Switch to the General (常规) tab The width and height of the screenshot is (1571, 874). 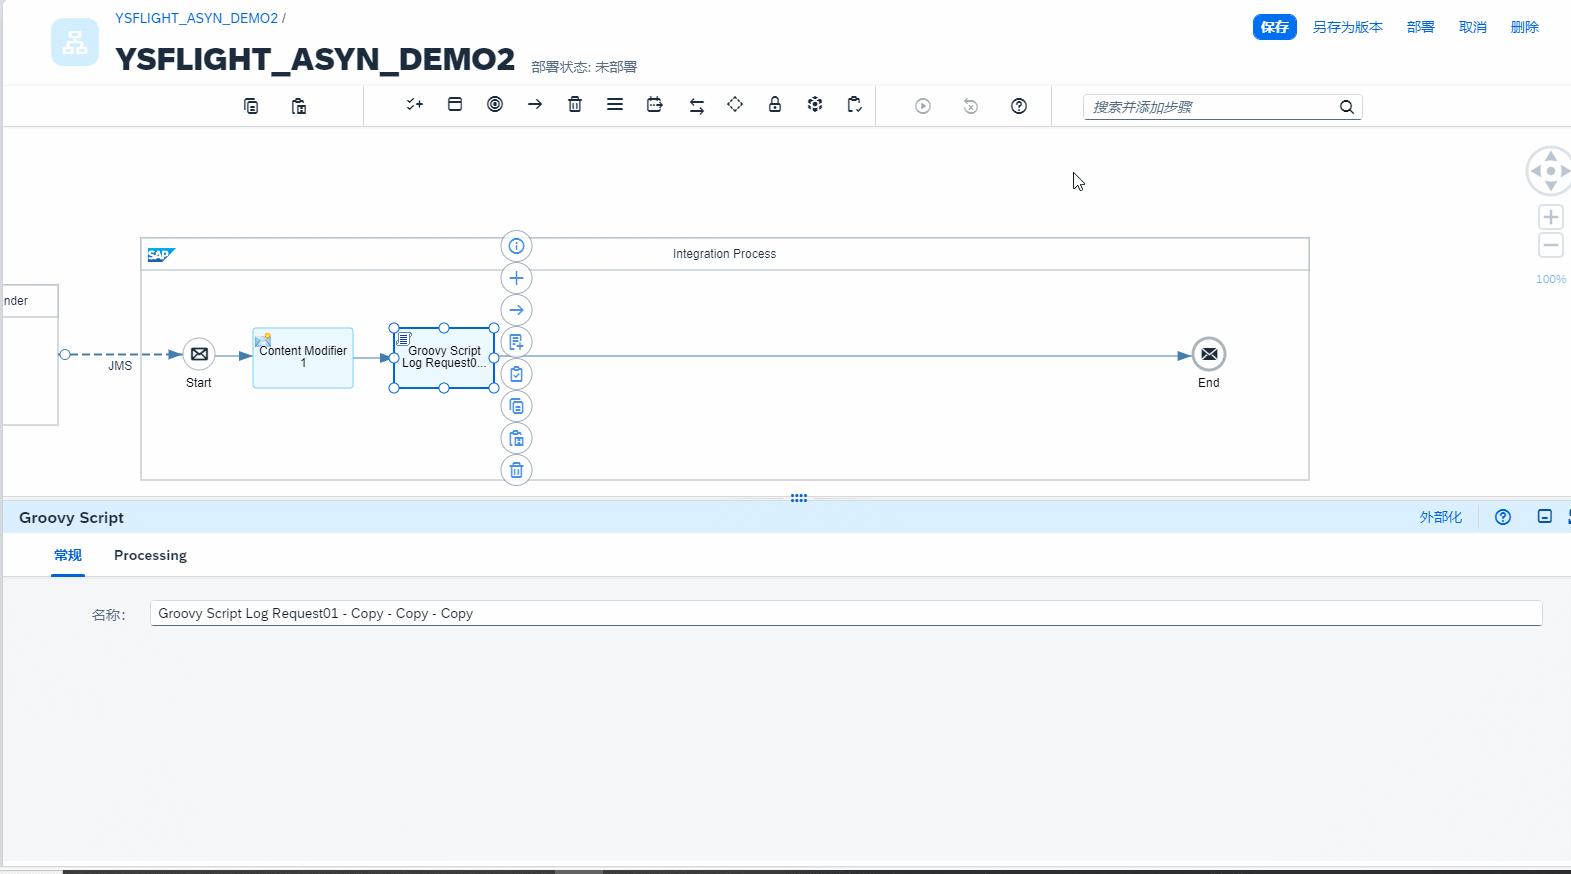[x=68, y=555]
